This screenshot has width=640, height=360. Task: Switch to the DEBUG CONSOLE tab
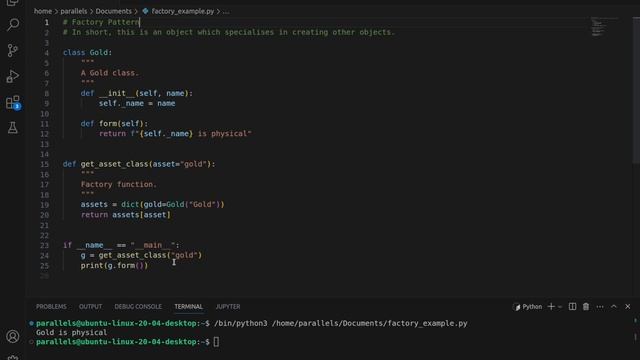pyautogui.click(x=138, y=307)
